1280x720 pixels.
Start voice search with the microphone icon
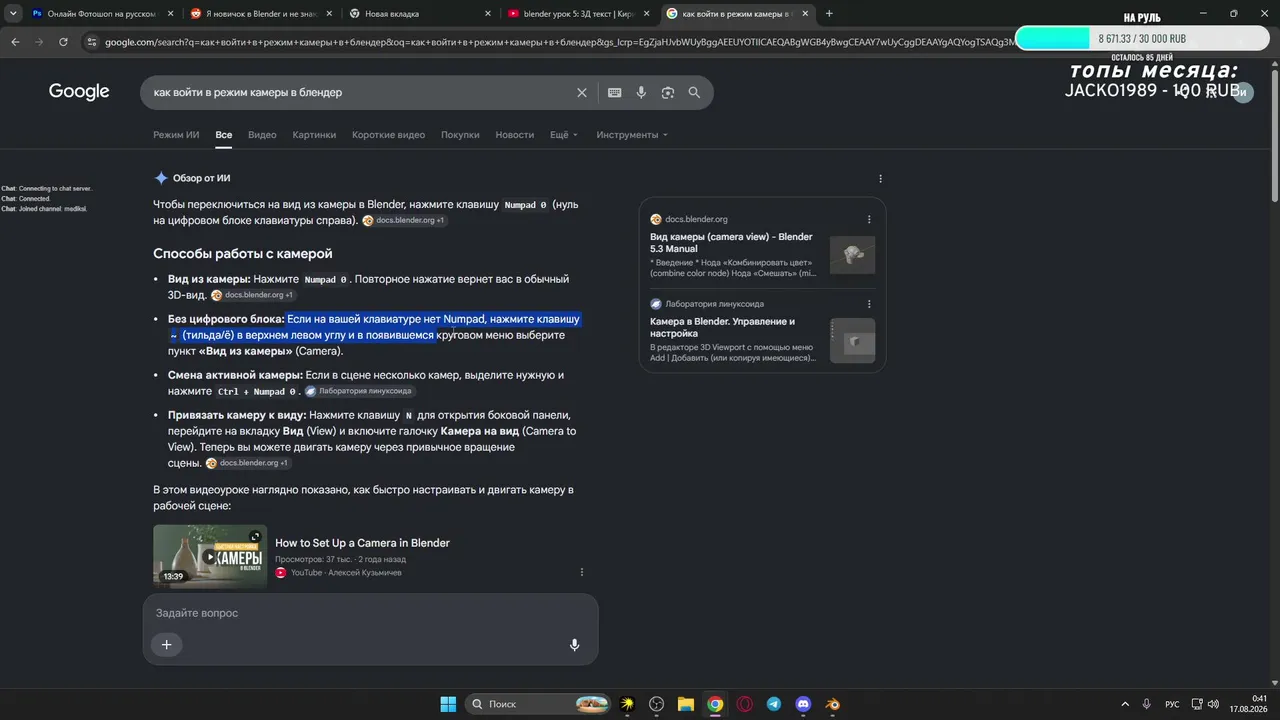pos(641,92)
